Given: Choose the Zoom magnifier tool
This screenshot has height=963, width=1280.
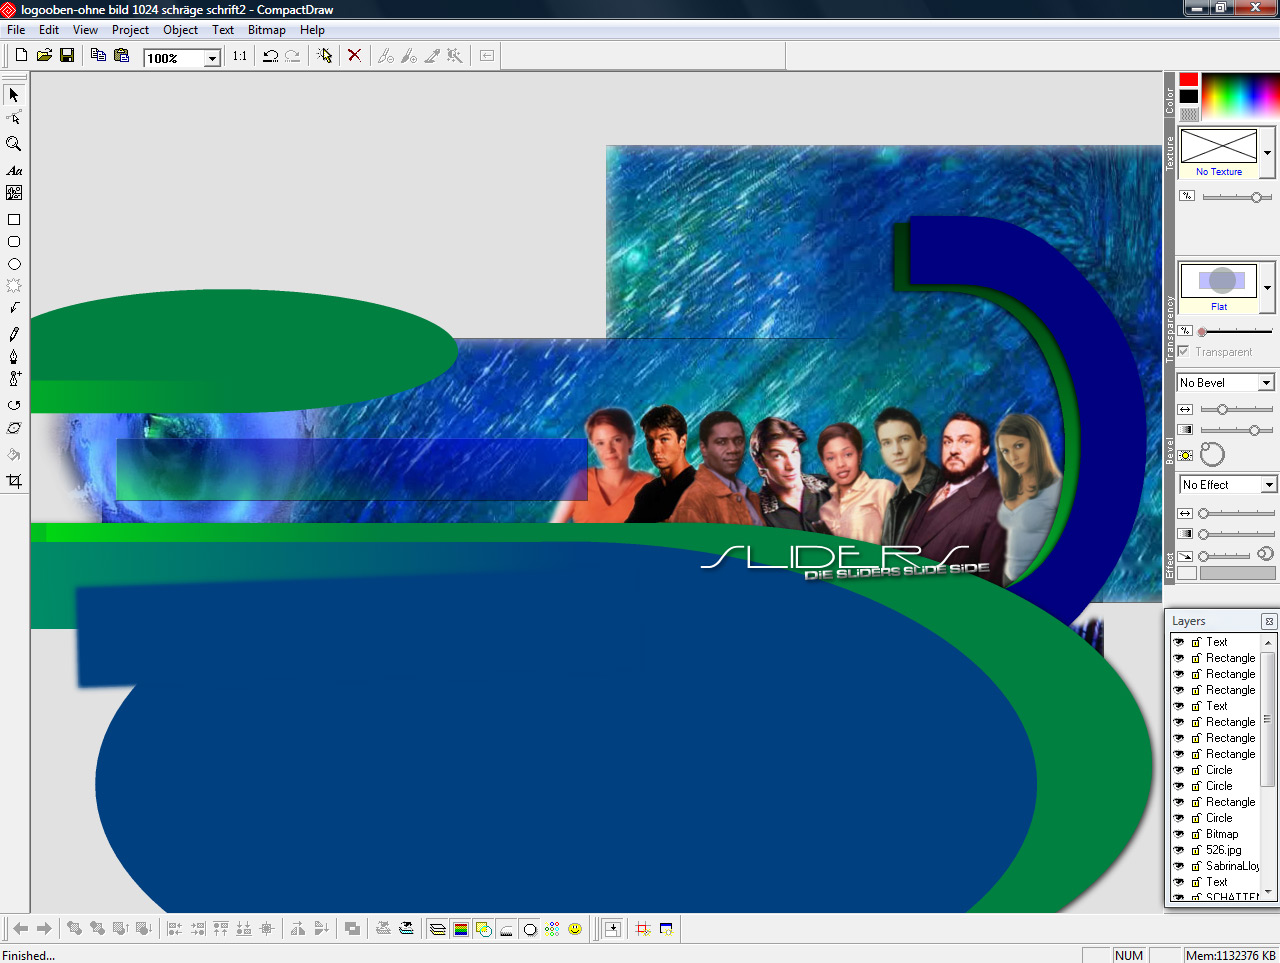Looking at the screenshot, I should point(14,144).
